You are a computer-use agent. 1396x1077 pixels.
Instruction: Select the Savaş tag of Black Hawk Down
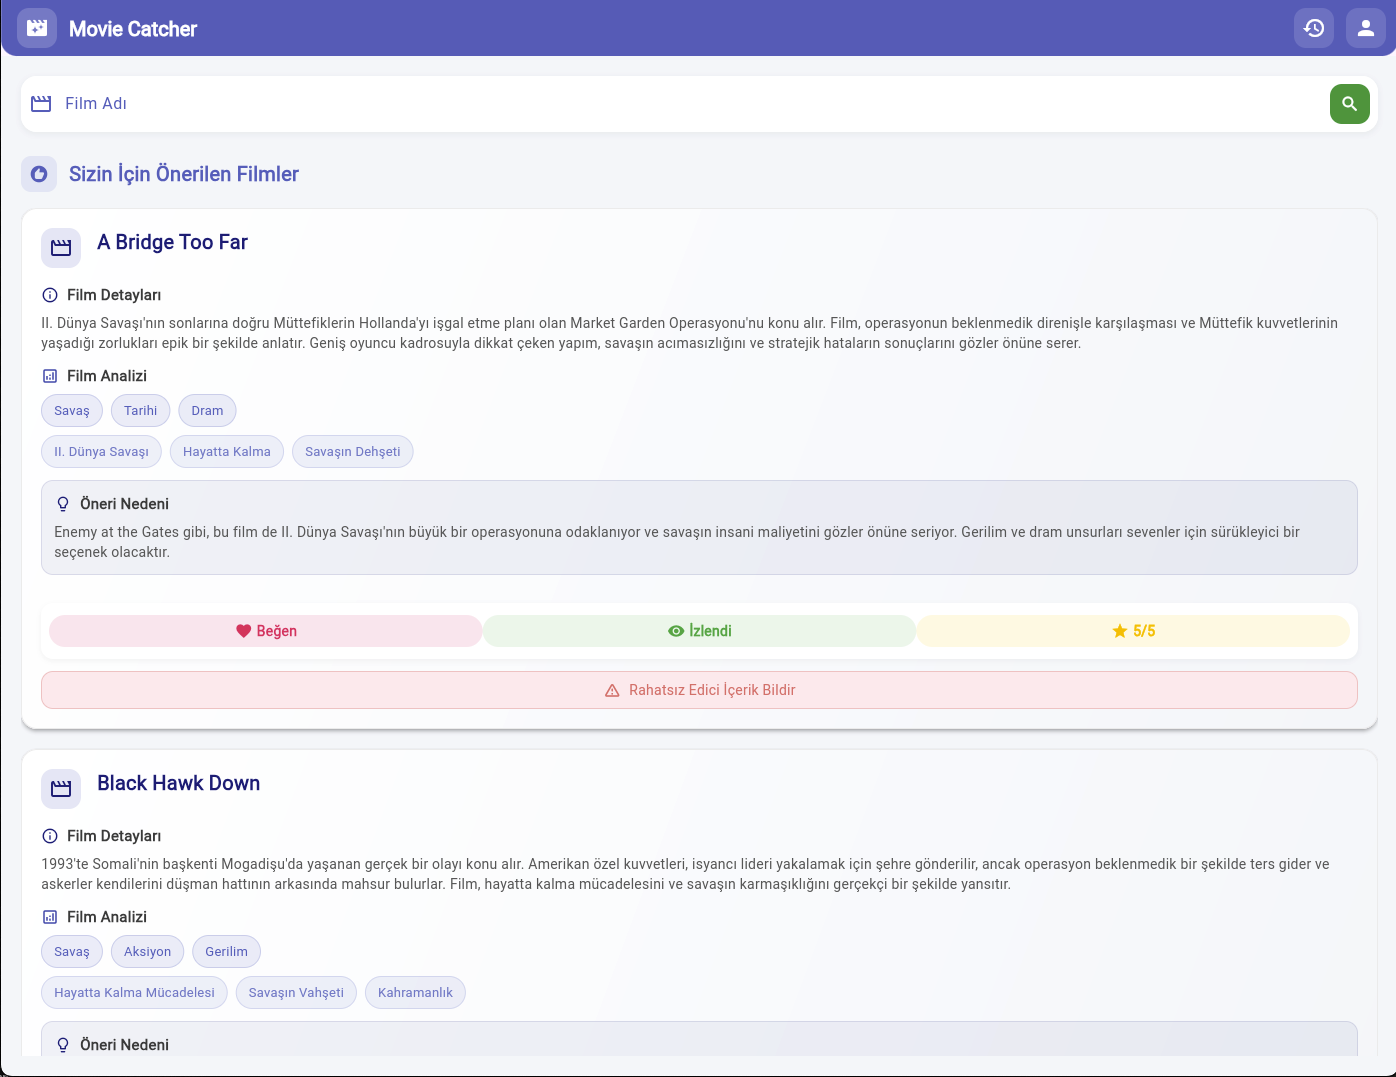pyautogui.click(x=72, y=952)
